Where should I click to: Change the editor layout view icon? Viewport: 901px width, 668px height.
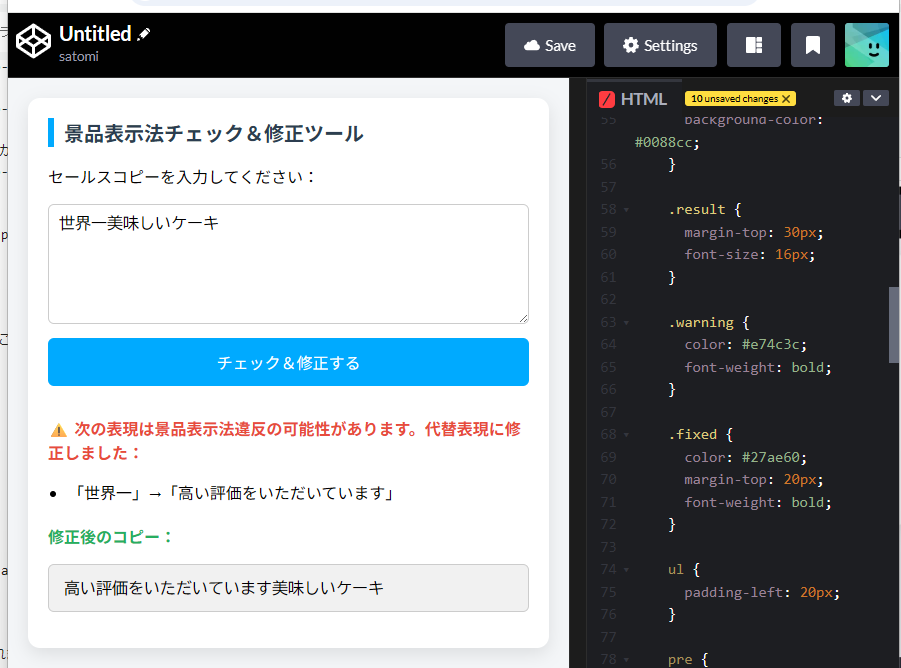(x=754, y=45)
